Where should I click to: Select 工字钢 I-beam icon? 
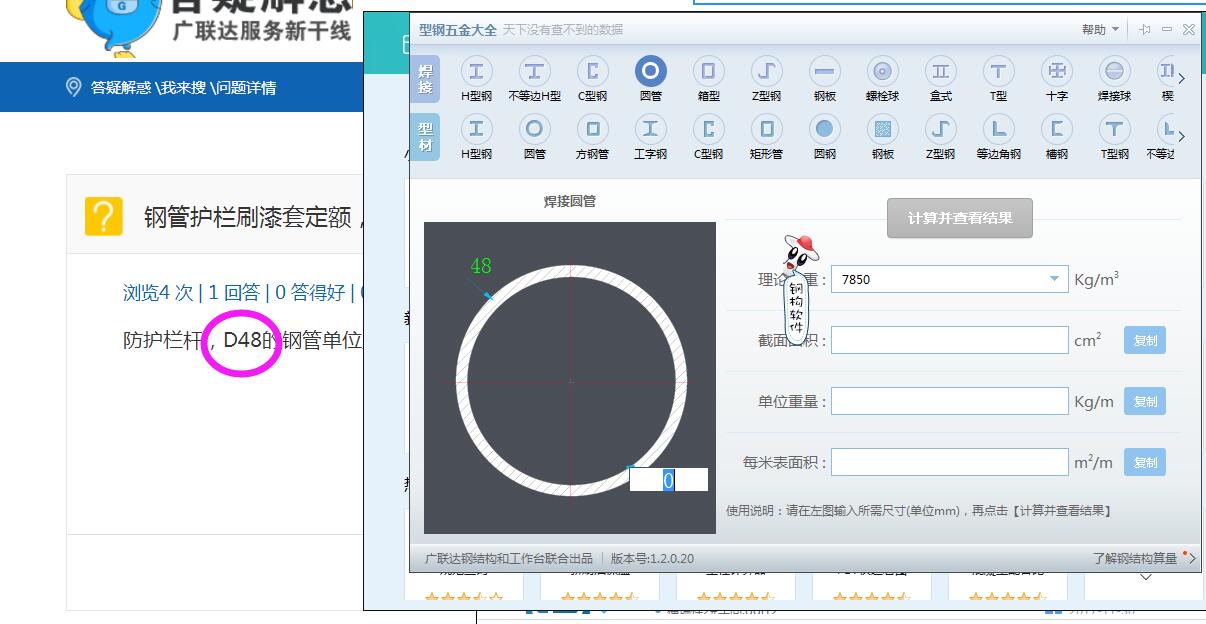point(651,137)
